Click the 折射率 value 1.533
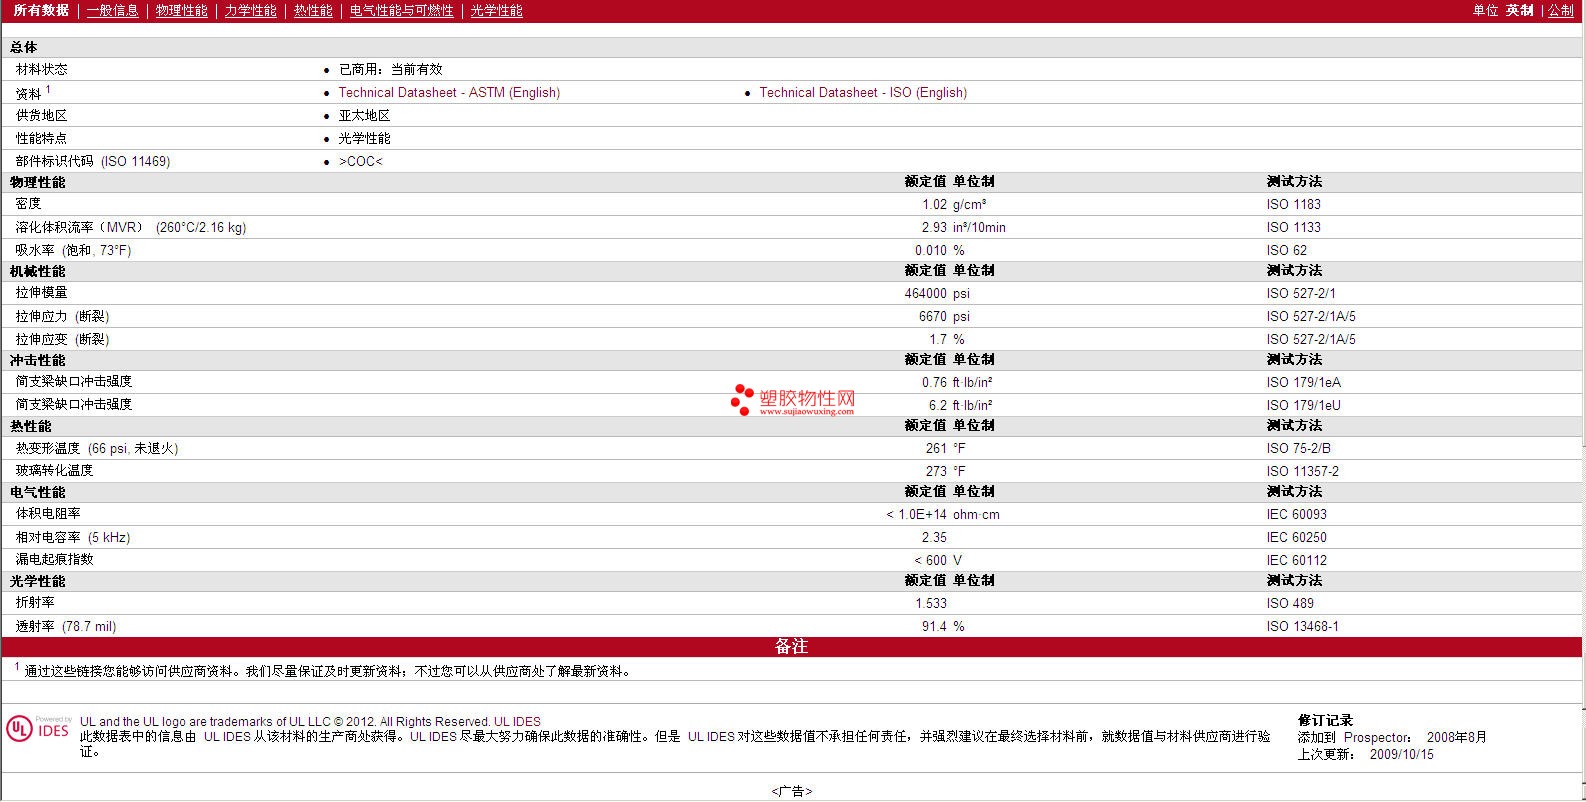The height and width of the screenshot is (802, 1586). pyautogui.click(x=931, y=603)
